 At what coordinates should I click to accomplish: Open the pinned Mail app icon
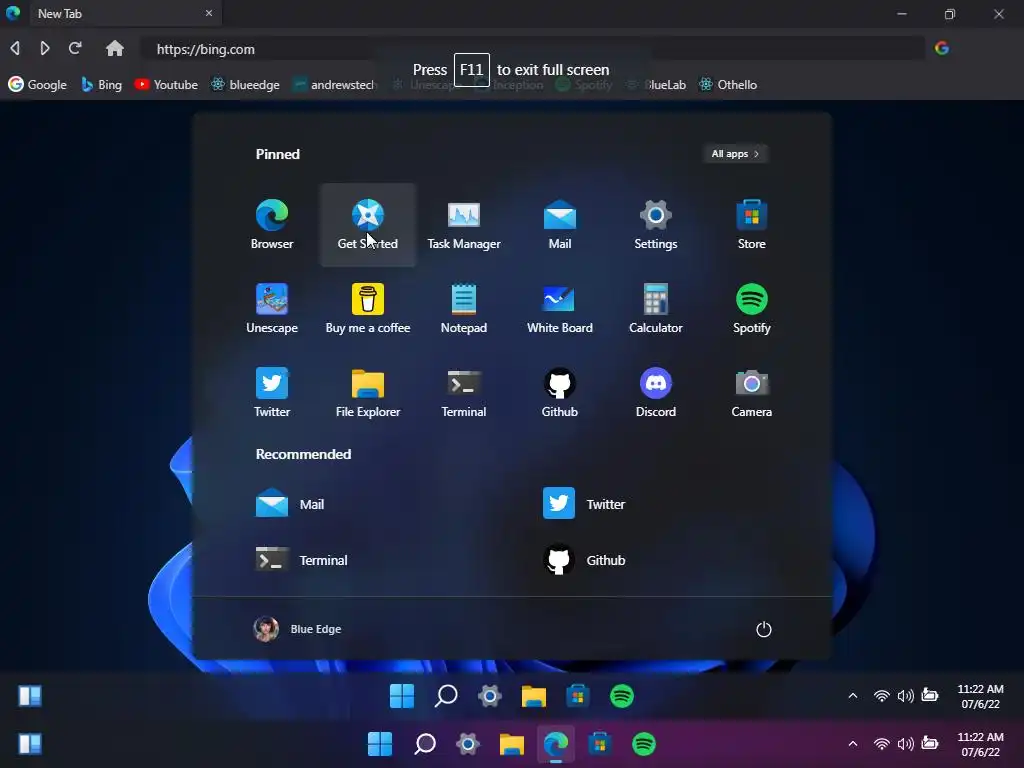click(x=560, y=225)
